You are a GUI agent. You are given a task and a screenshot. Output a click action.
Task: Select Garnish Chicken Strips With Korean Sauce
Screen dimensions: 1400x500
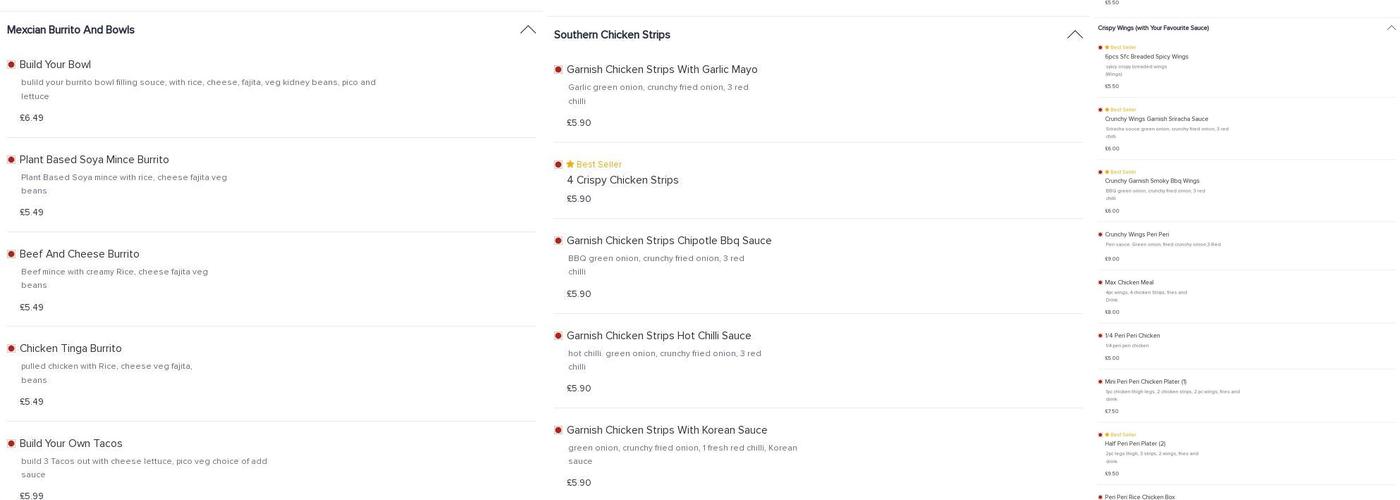666,430
